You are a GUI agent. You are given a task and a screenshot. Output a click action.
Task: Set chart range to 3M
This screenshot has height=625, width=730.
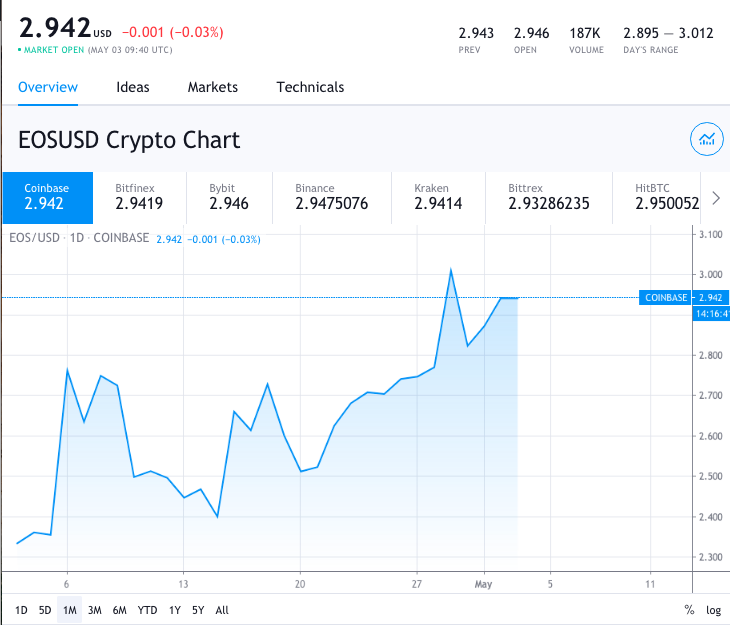tap(95, 610)
